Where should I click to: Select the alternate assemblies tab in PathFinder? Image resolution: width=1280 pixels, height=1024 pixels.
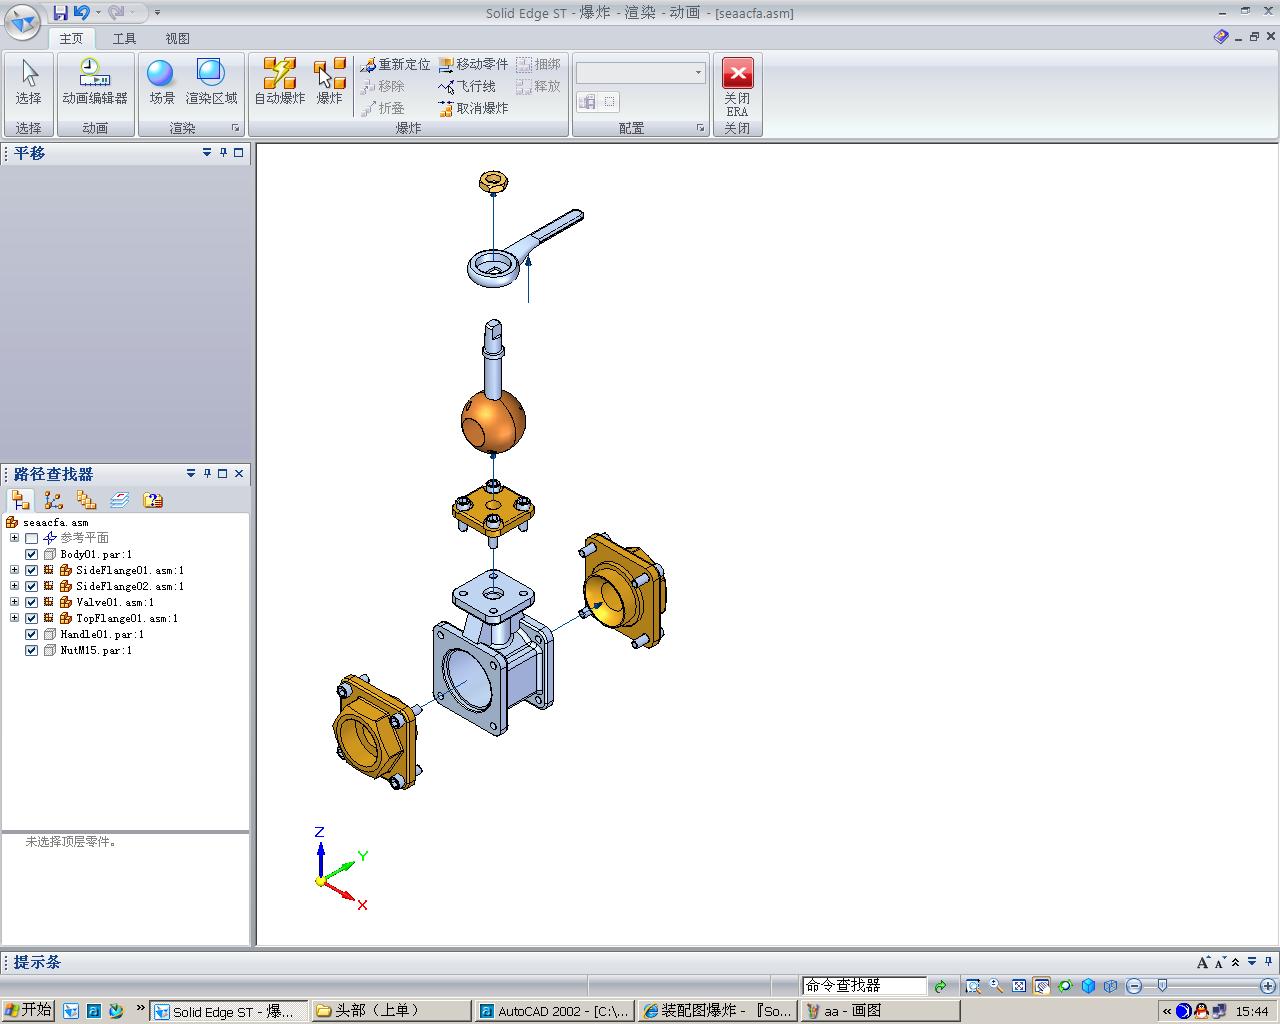pyautogui.click(x=53, y=500)
